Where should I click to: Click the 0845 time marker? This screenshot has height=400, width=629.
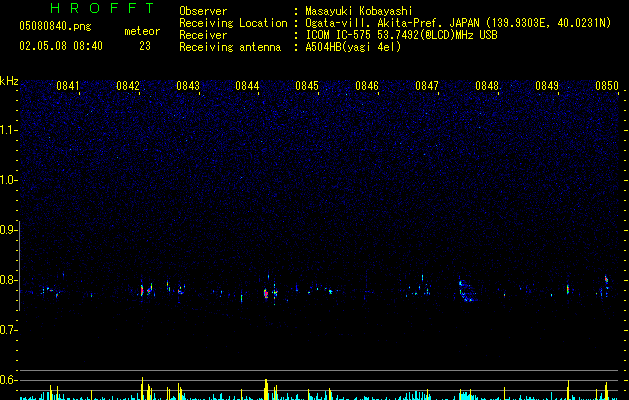[x=307, y=86]
